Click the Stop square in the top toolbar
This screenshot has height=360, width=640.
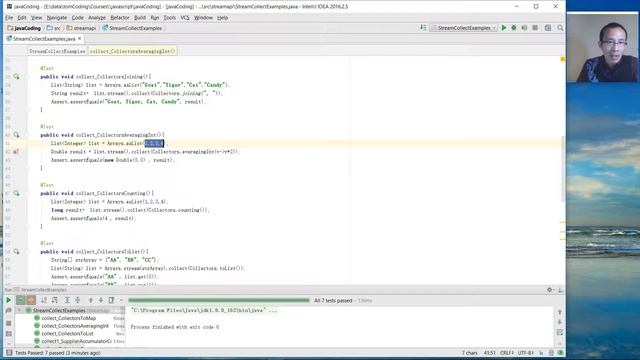point(535,28)
